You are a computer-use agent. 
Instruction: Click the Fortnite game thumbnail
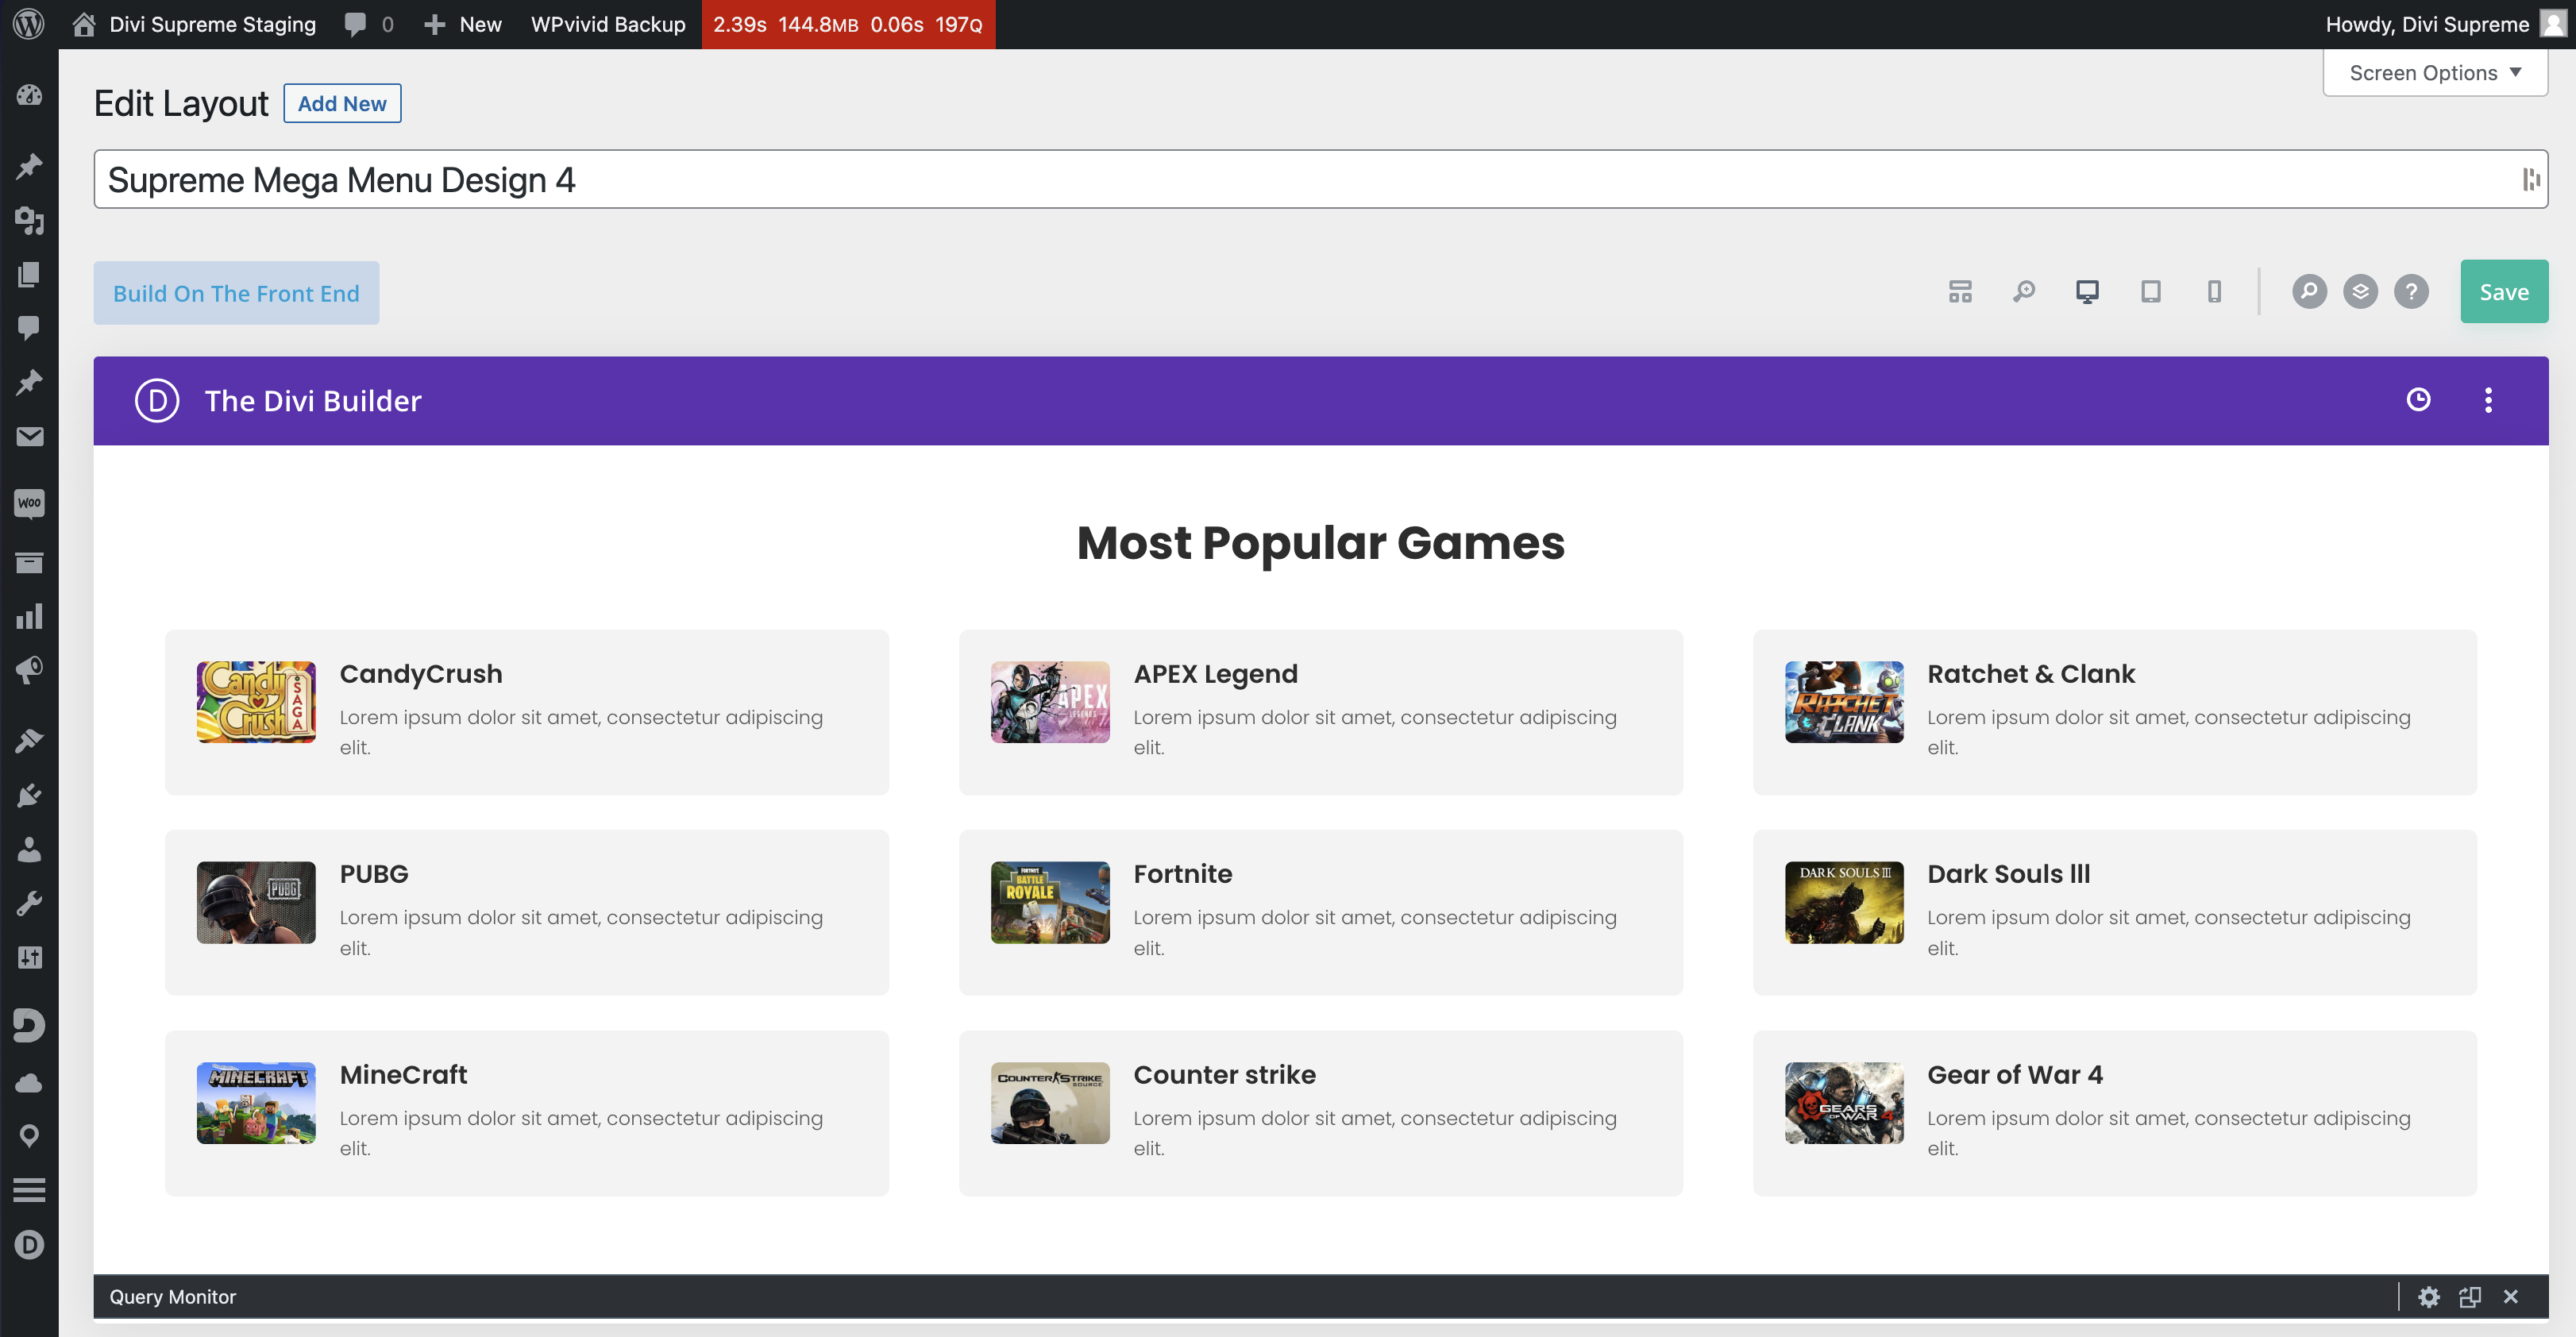tap(1050, 903)
